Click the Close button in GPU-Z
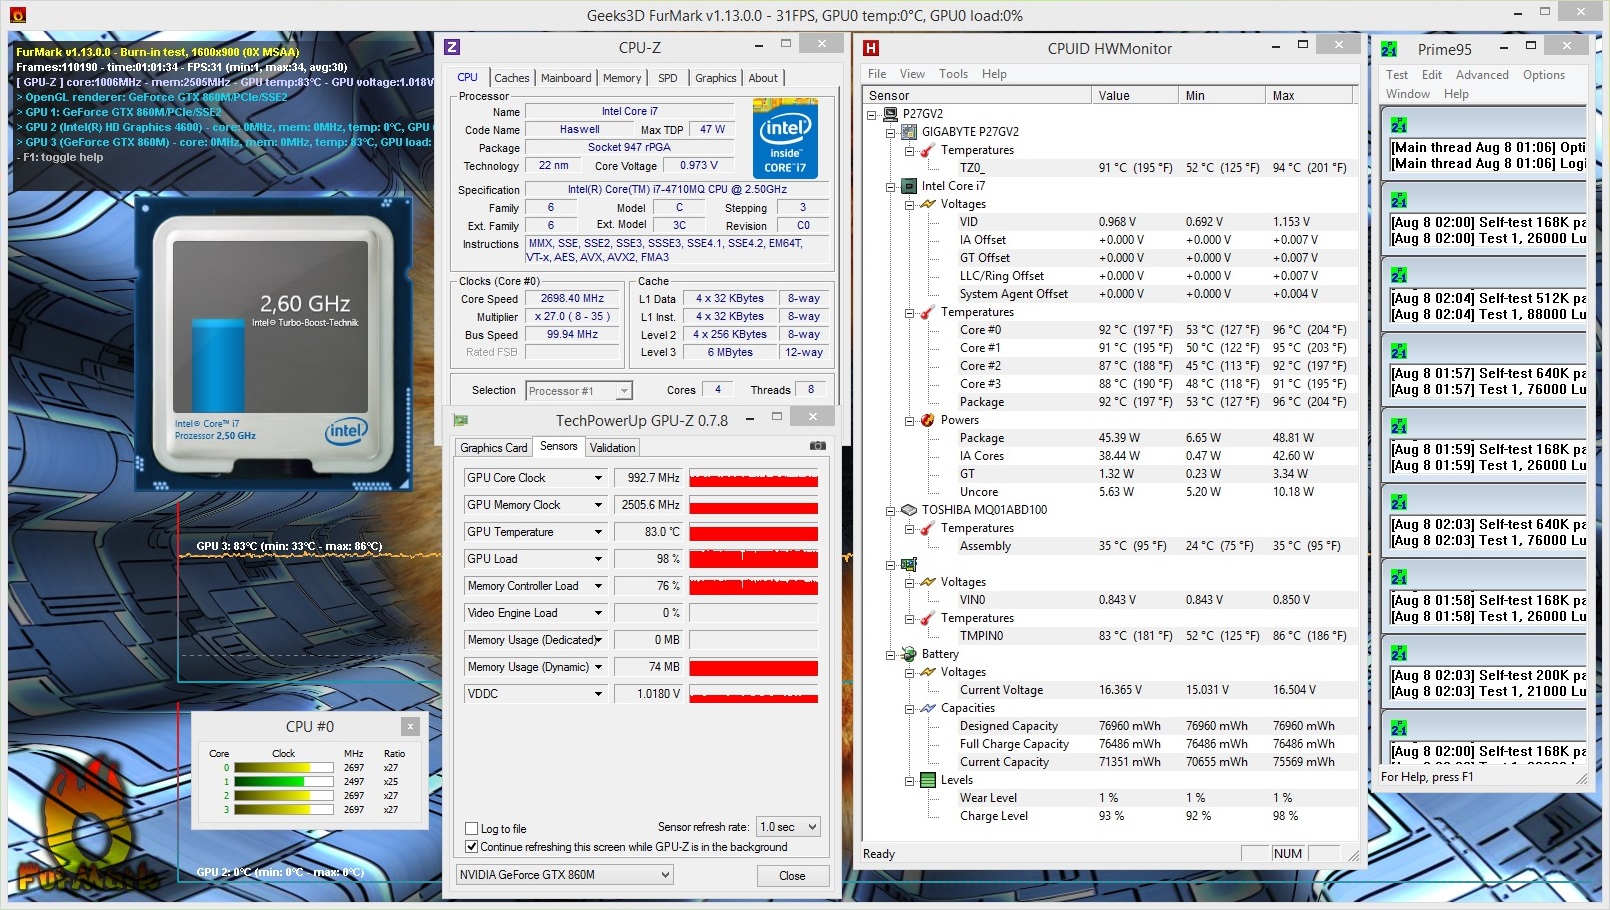 pyautogui.click(x=792, y=876)
